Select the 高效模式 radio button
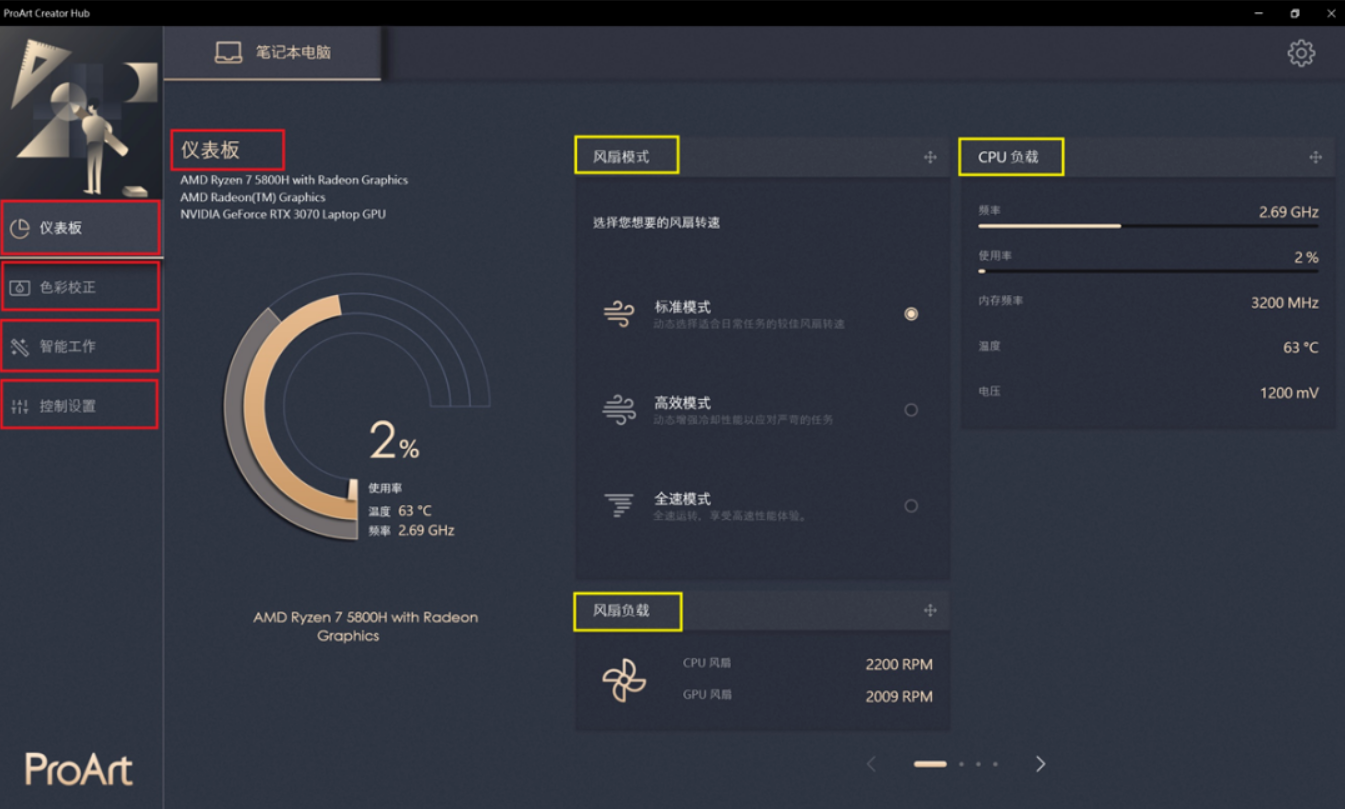This screenshot has height=809, width=1345. point(911,410)
